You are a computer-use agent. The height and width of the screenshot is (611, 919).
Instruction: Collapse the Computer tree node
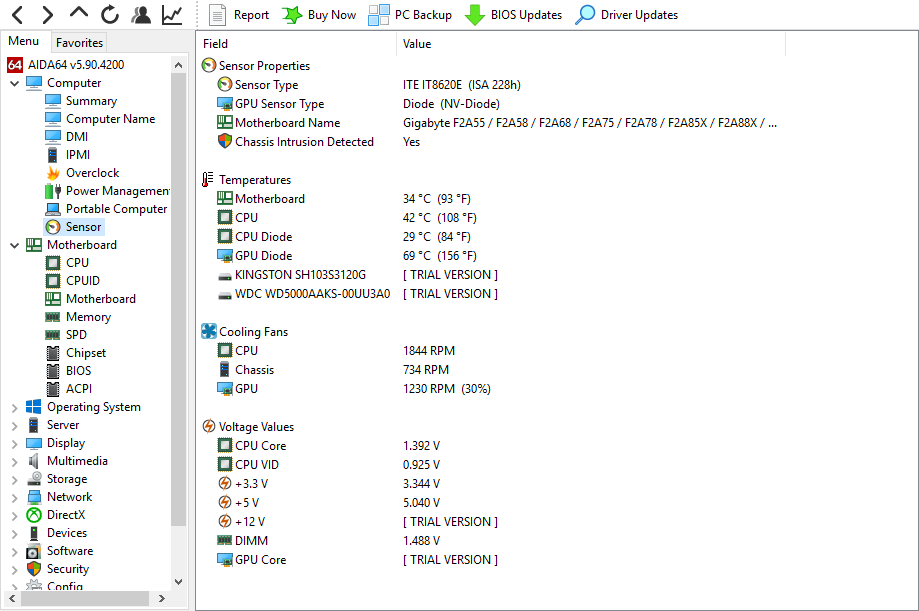tap(15, 83)
